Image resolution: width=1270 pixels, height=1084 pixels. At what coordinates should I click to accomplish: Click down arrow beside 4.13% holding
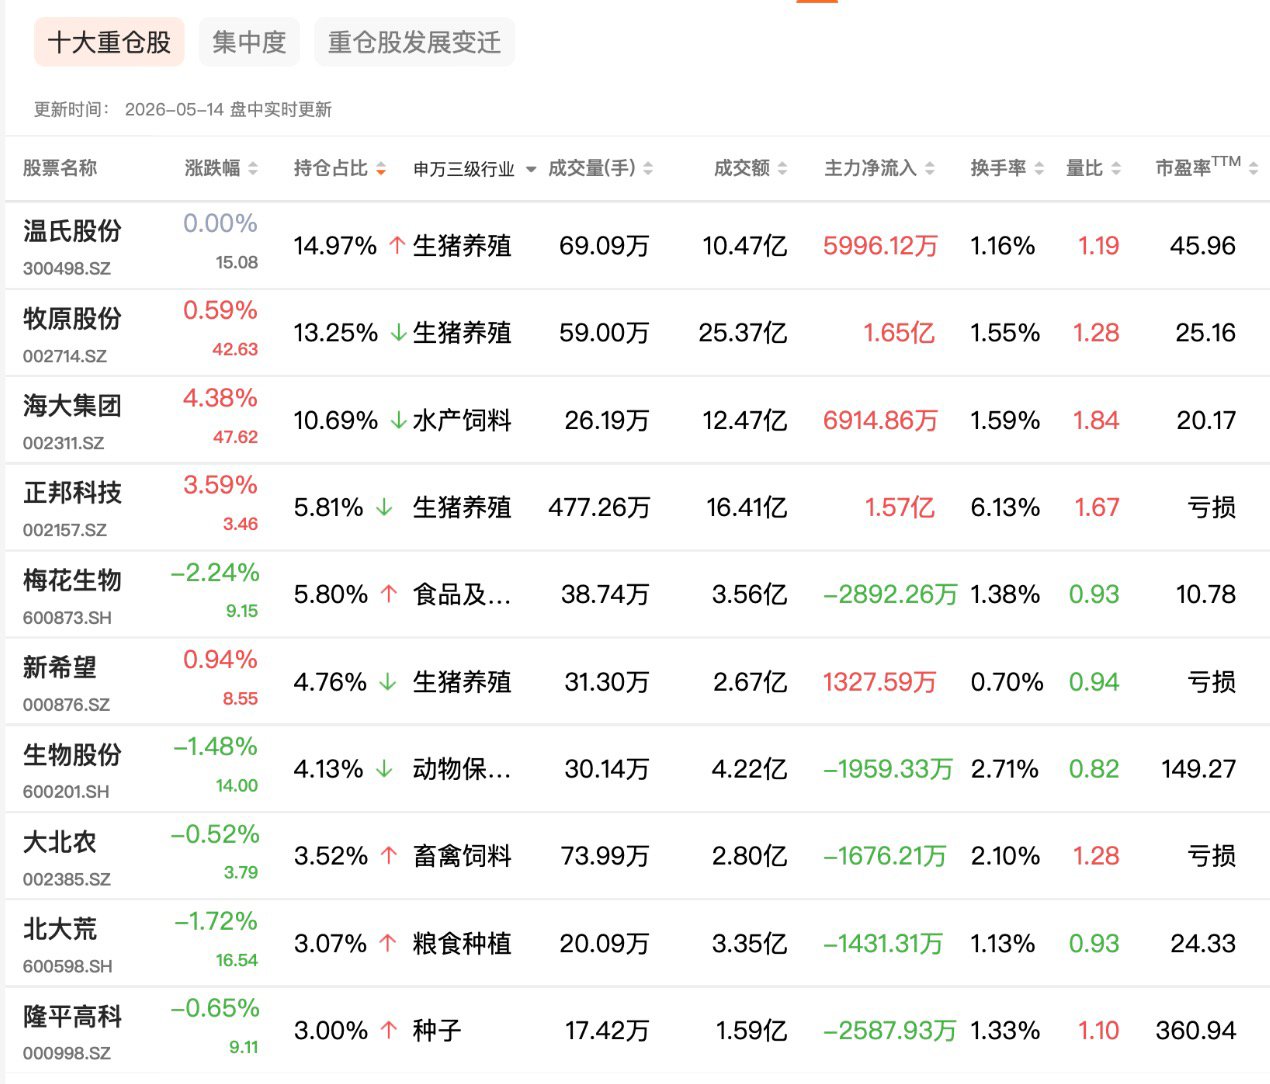pos(384,769)
